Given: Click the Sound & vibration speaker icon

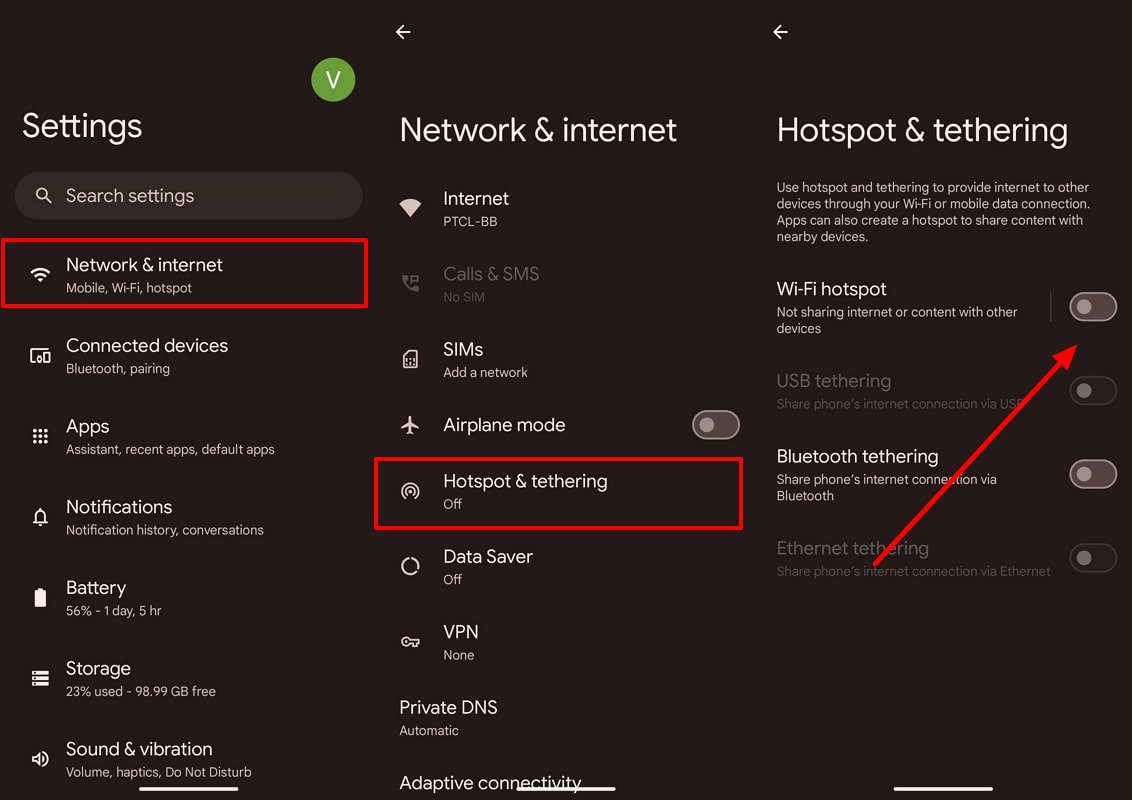Looking at the screenshot, I should pyautogui.click(x=40, y=759).
